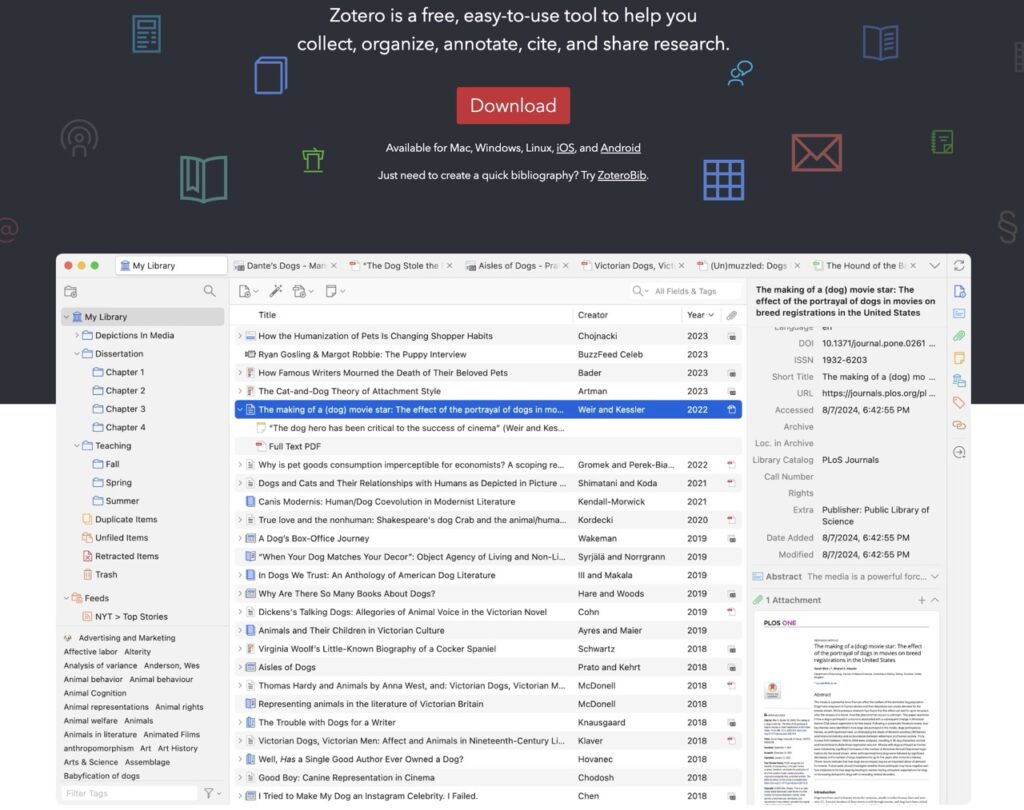Select the 'anthropomorphism' tag
1024x810 pixels.
[x=99, y=748]
